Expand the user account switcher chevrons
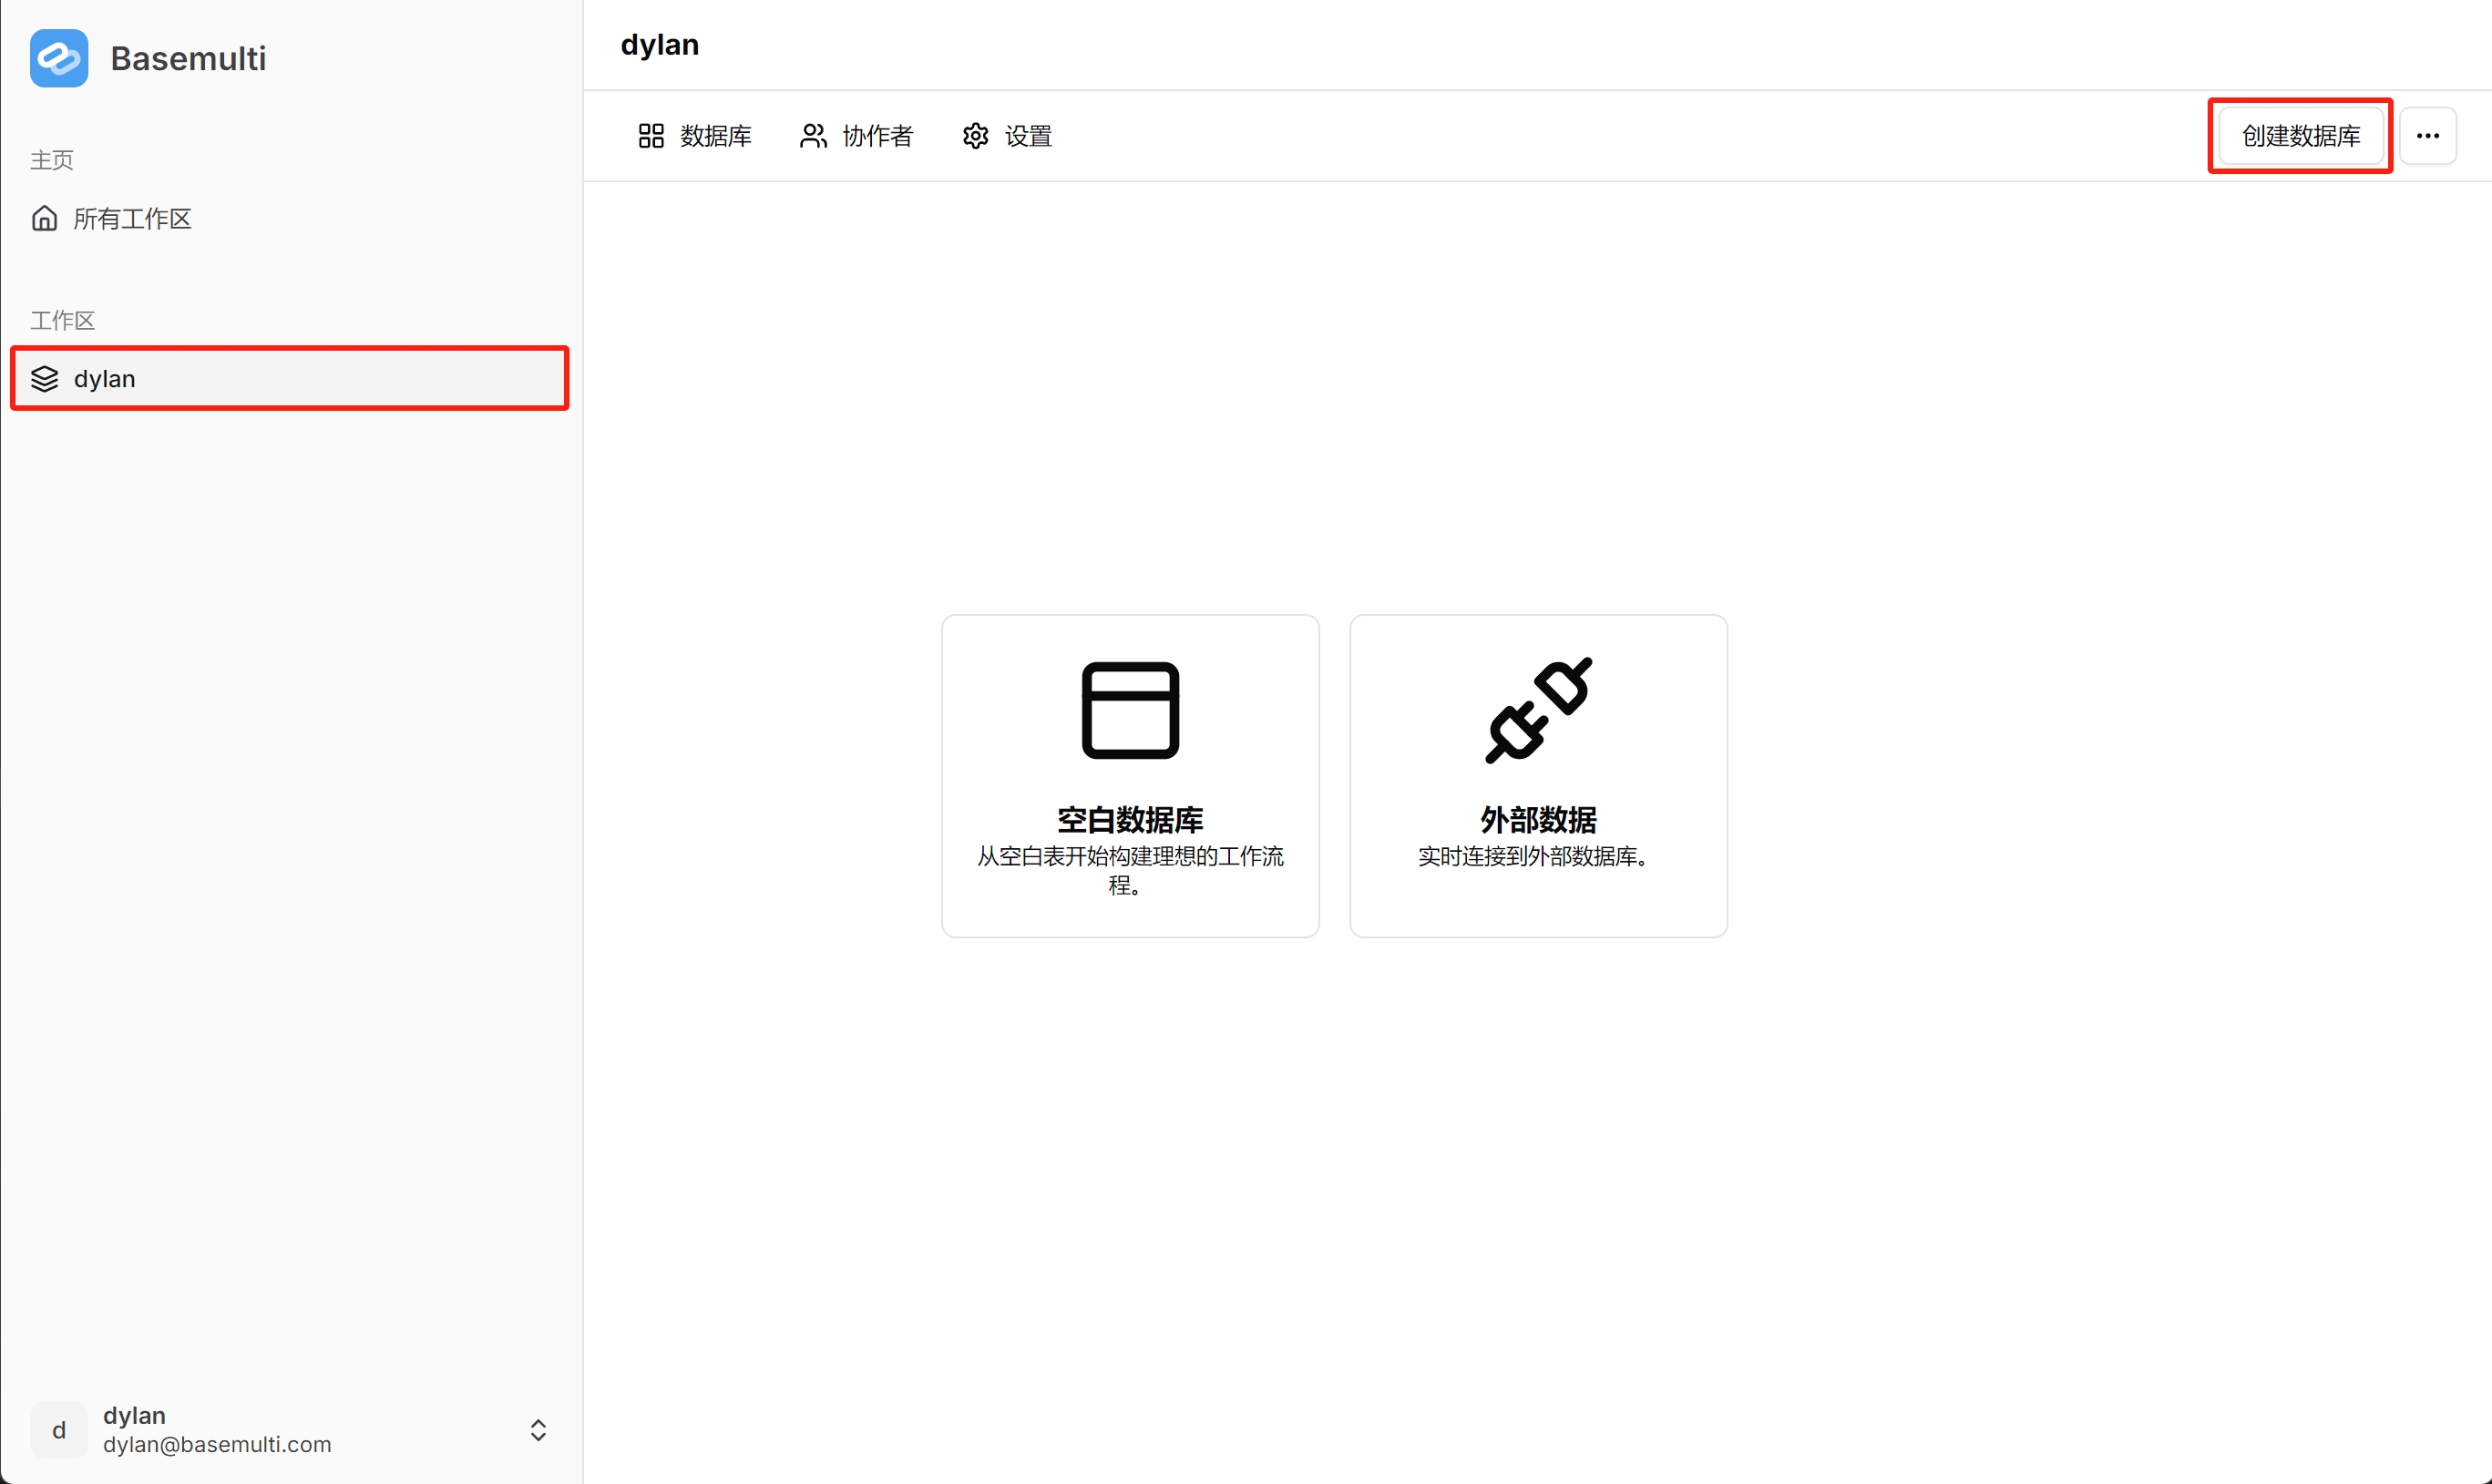2492x1484 pixels. [x=538, y=1430]
